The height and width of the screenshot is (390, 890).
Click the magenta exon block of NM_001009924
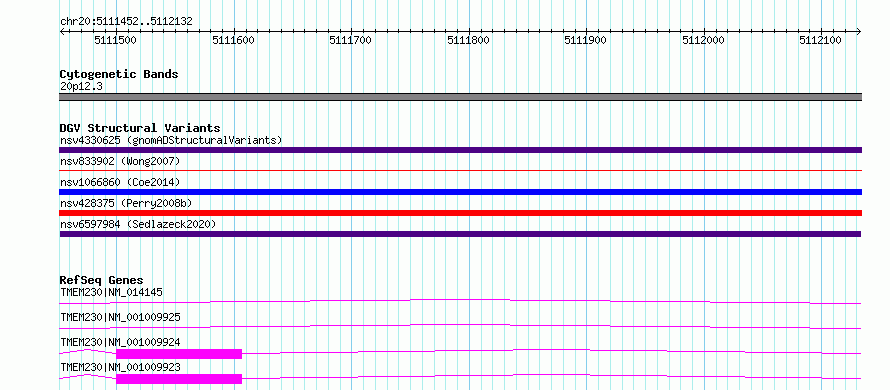coord(179,354)
